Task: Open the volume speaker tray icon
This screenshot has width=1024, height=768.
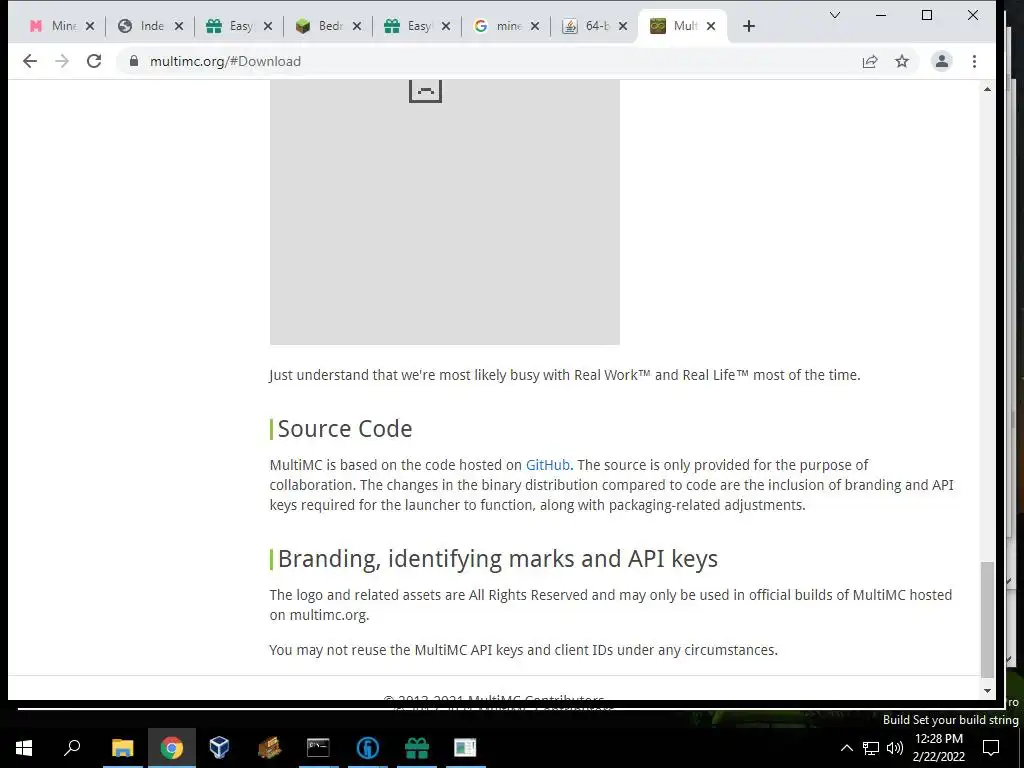Action: [x=895, y=748]
